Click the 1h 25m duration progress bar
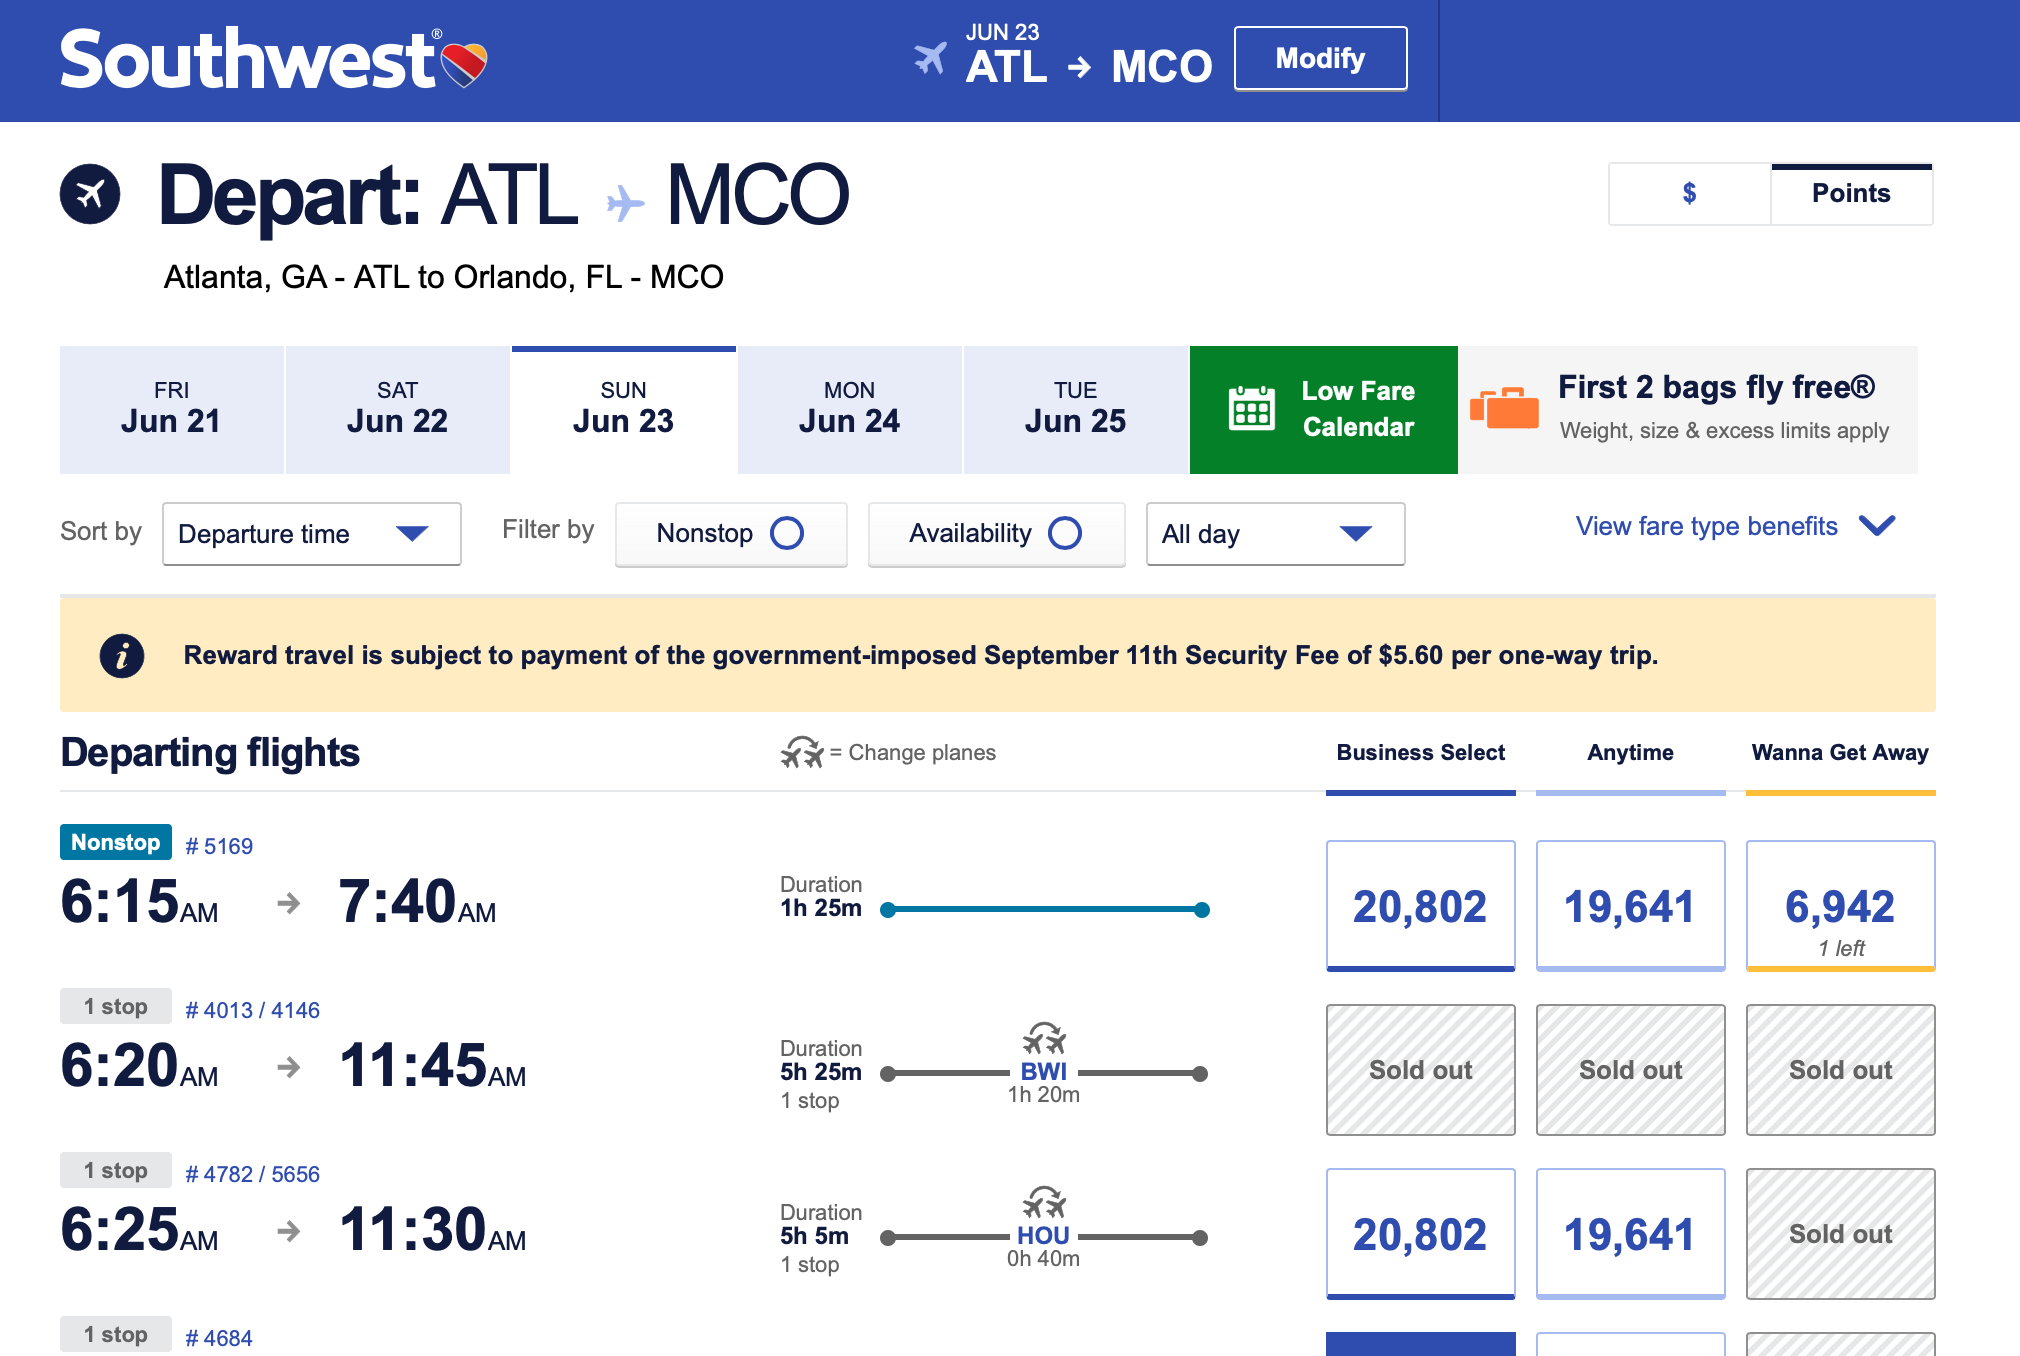 pyautogui.click(x=1044, y=908)
